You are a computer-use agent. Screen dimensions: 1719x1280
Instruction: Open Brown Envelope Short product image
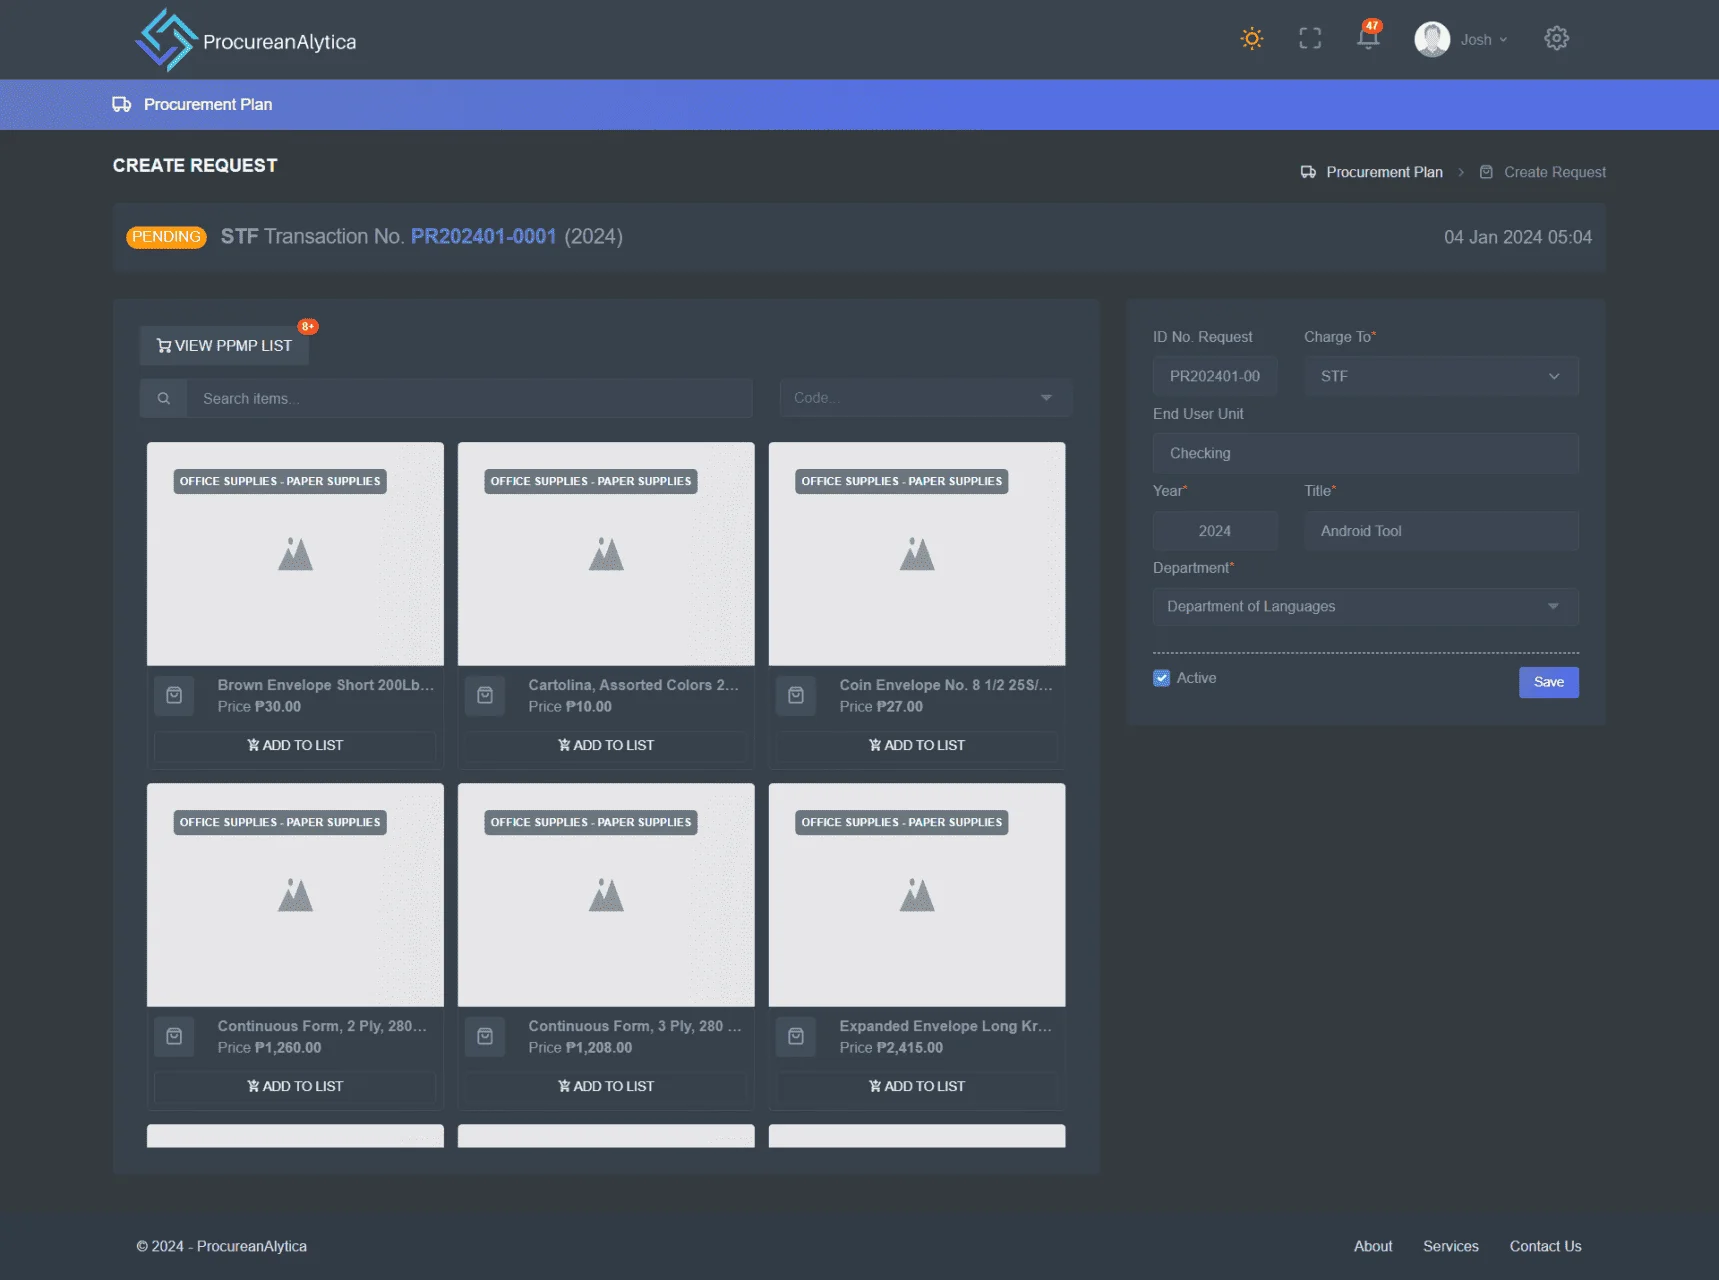click(x=295, y=554)
